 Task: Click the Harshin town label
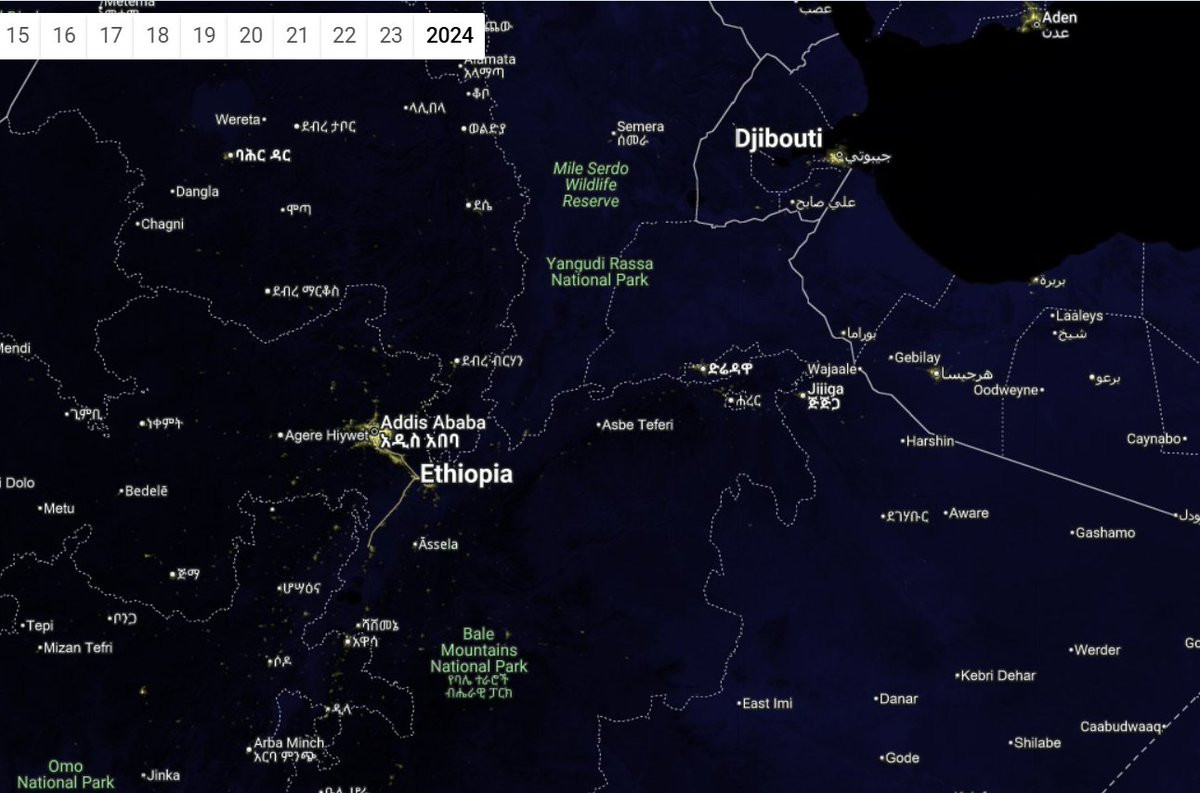pyautogui.click(x=930, y=441)
